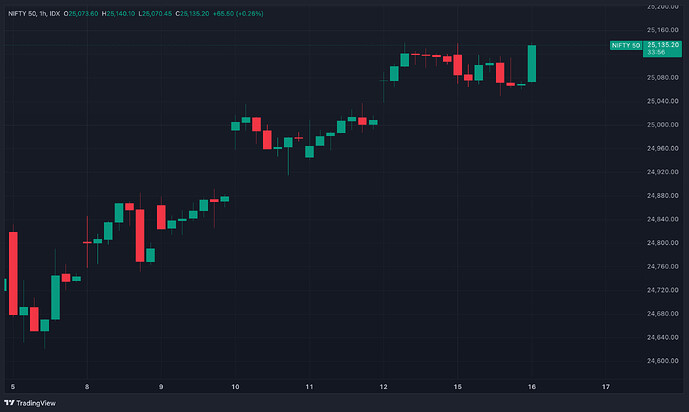Click the 25,135.20 current price tag
The width and height of the screenshot is (689, 412).
coord(661,44)
